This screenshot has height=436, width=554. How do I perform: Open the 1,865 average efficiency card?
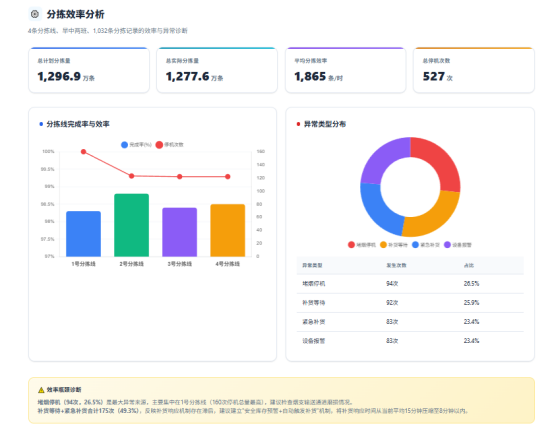point(346,70)
